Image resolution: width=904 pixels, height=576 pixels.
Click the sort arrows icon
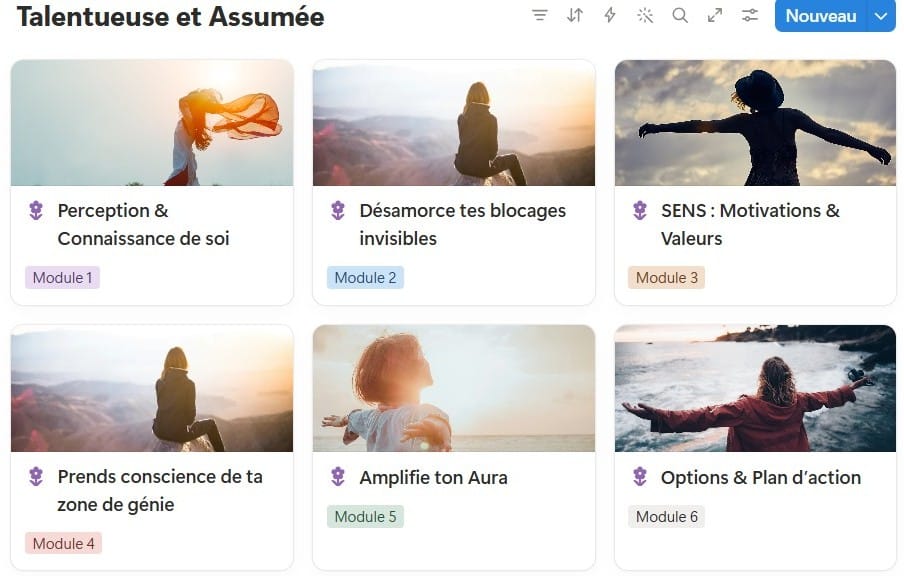point(575,15)
